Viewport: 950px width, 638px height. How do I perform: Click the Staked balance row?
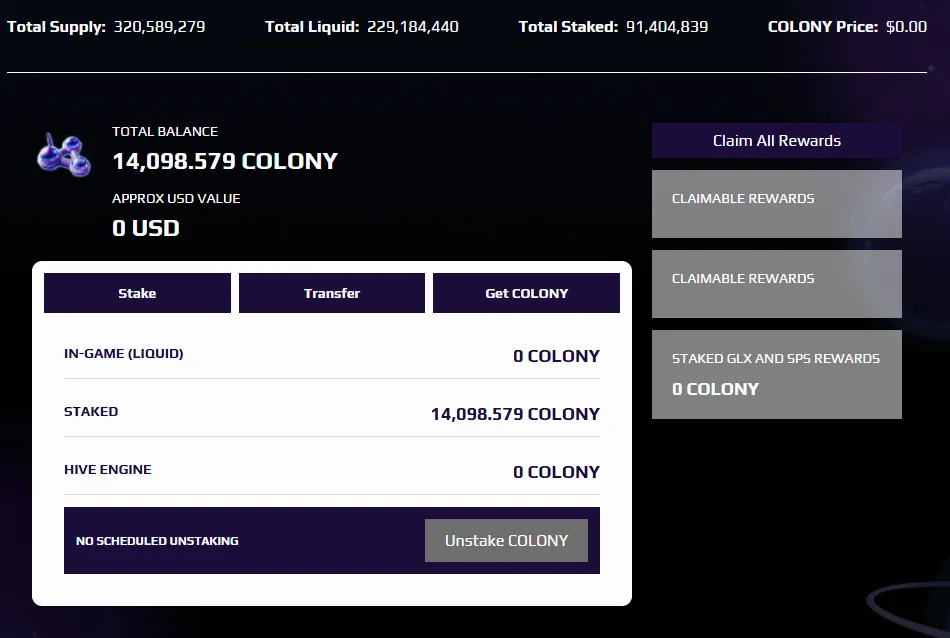(332, 413)
